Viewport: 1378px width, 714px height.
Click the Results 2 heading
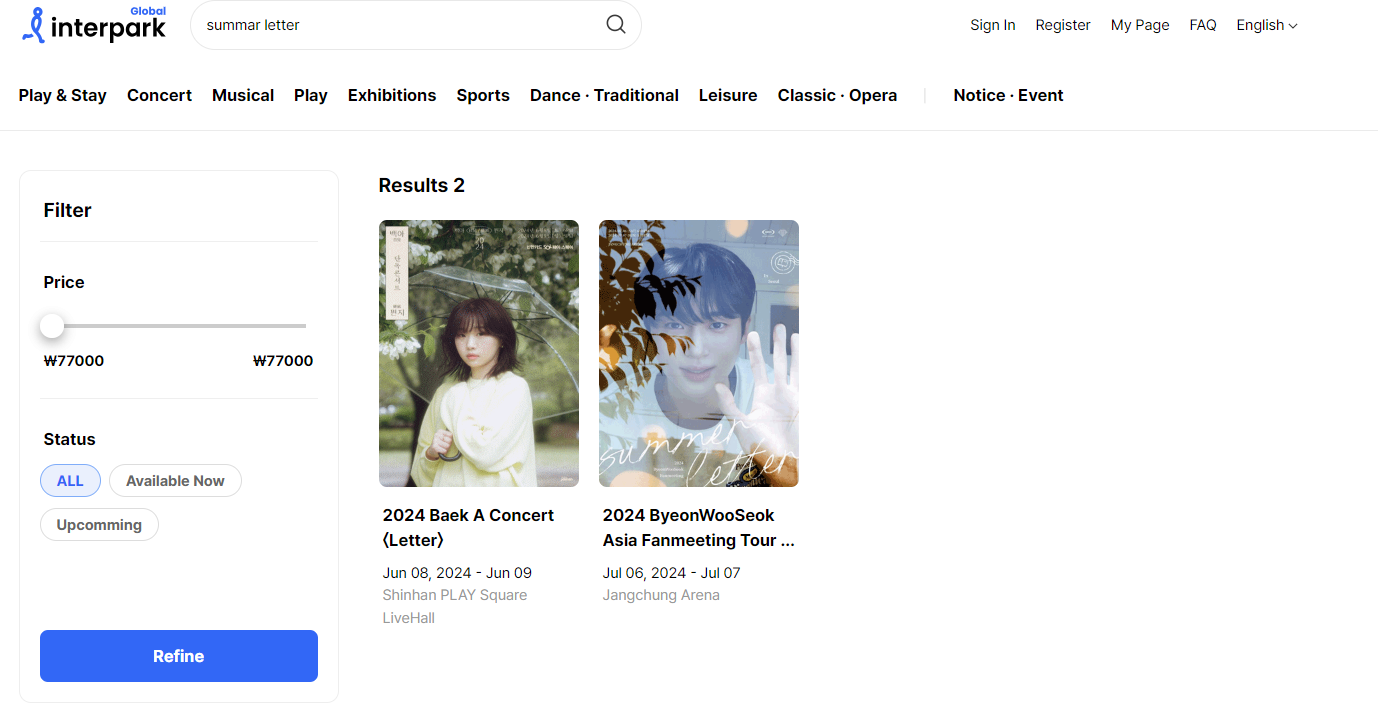422,185
